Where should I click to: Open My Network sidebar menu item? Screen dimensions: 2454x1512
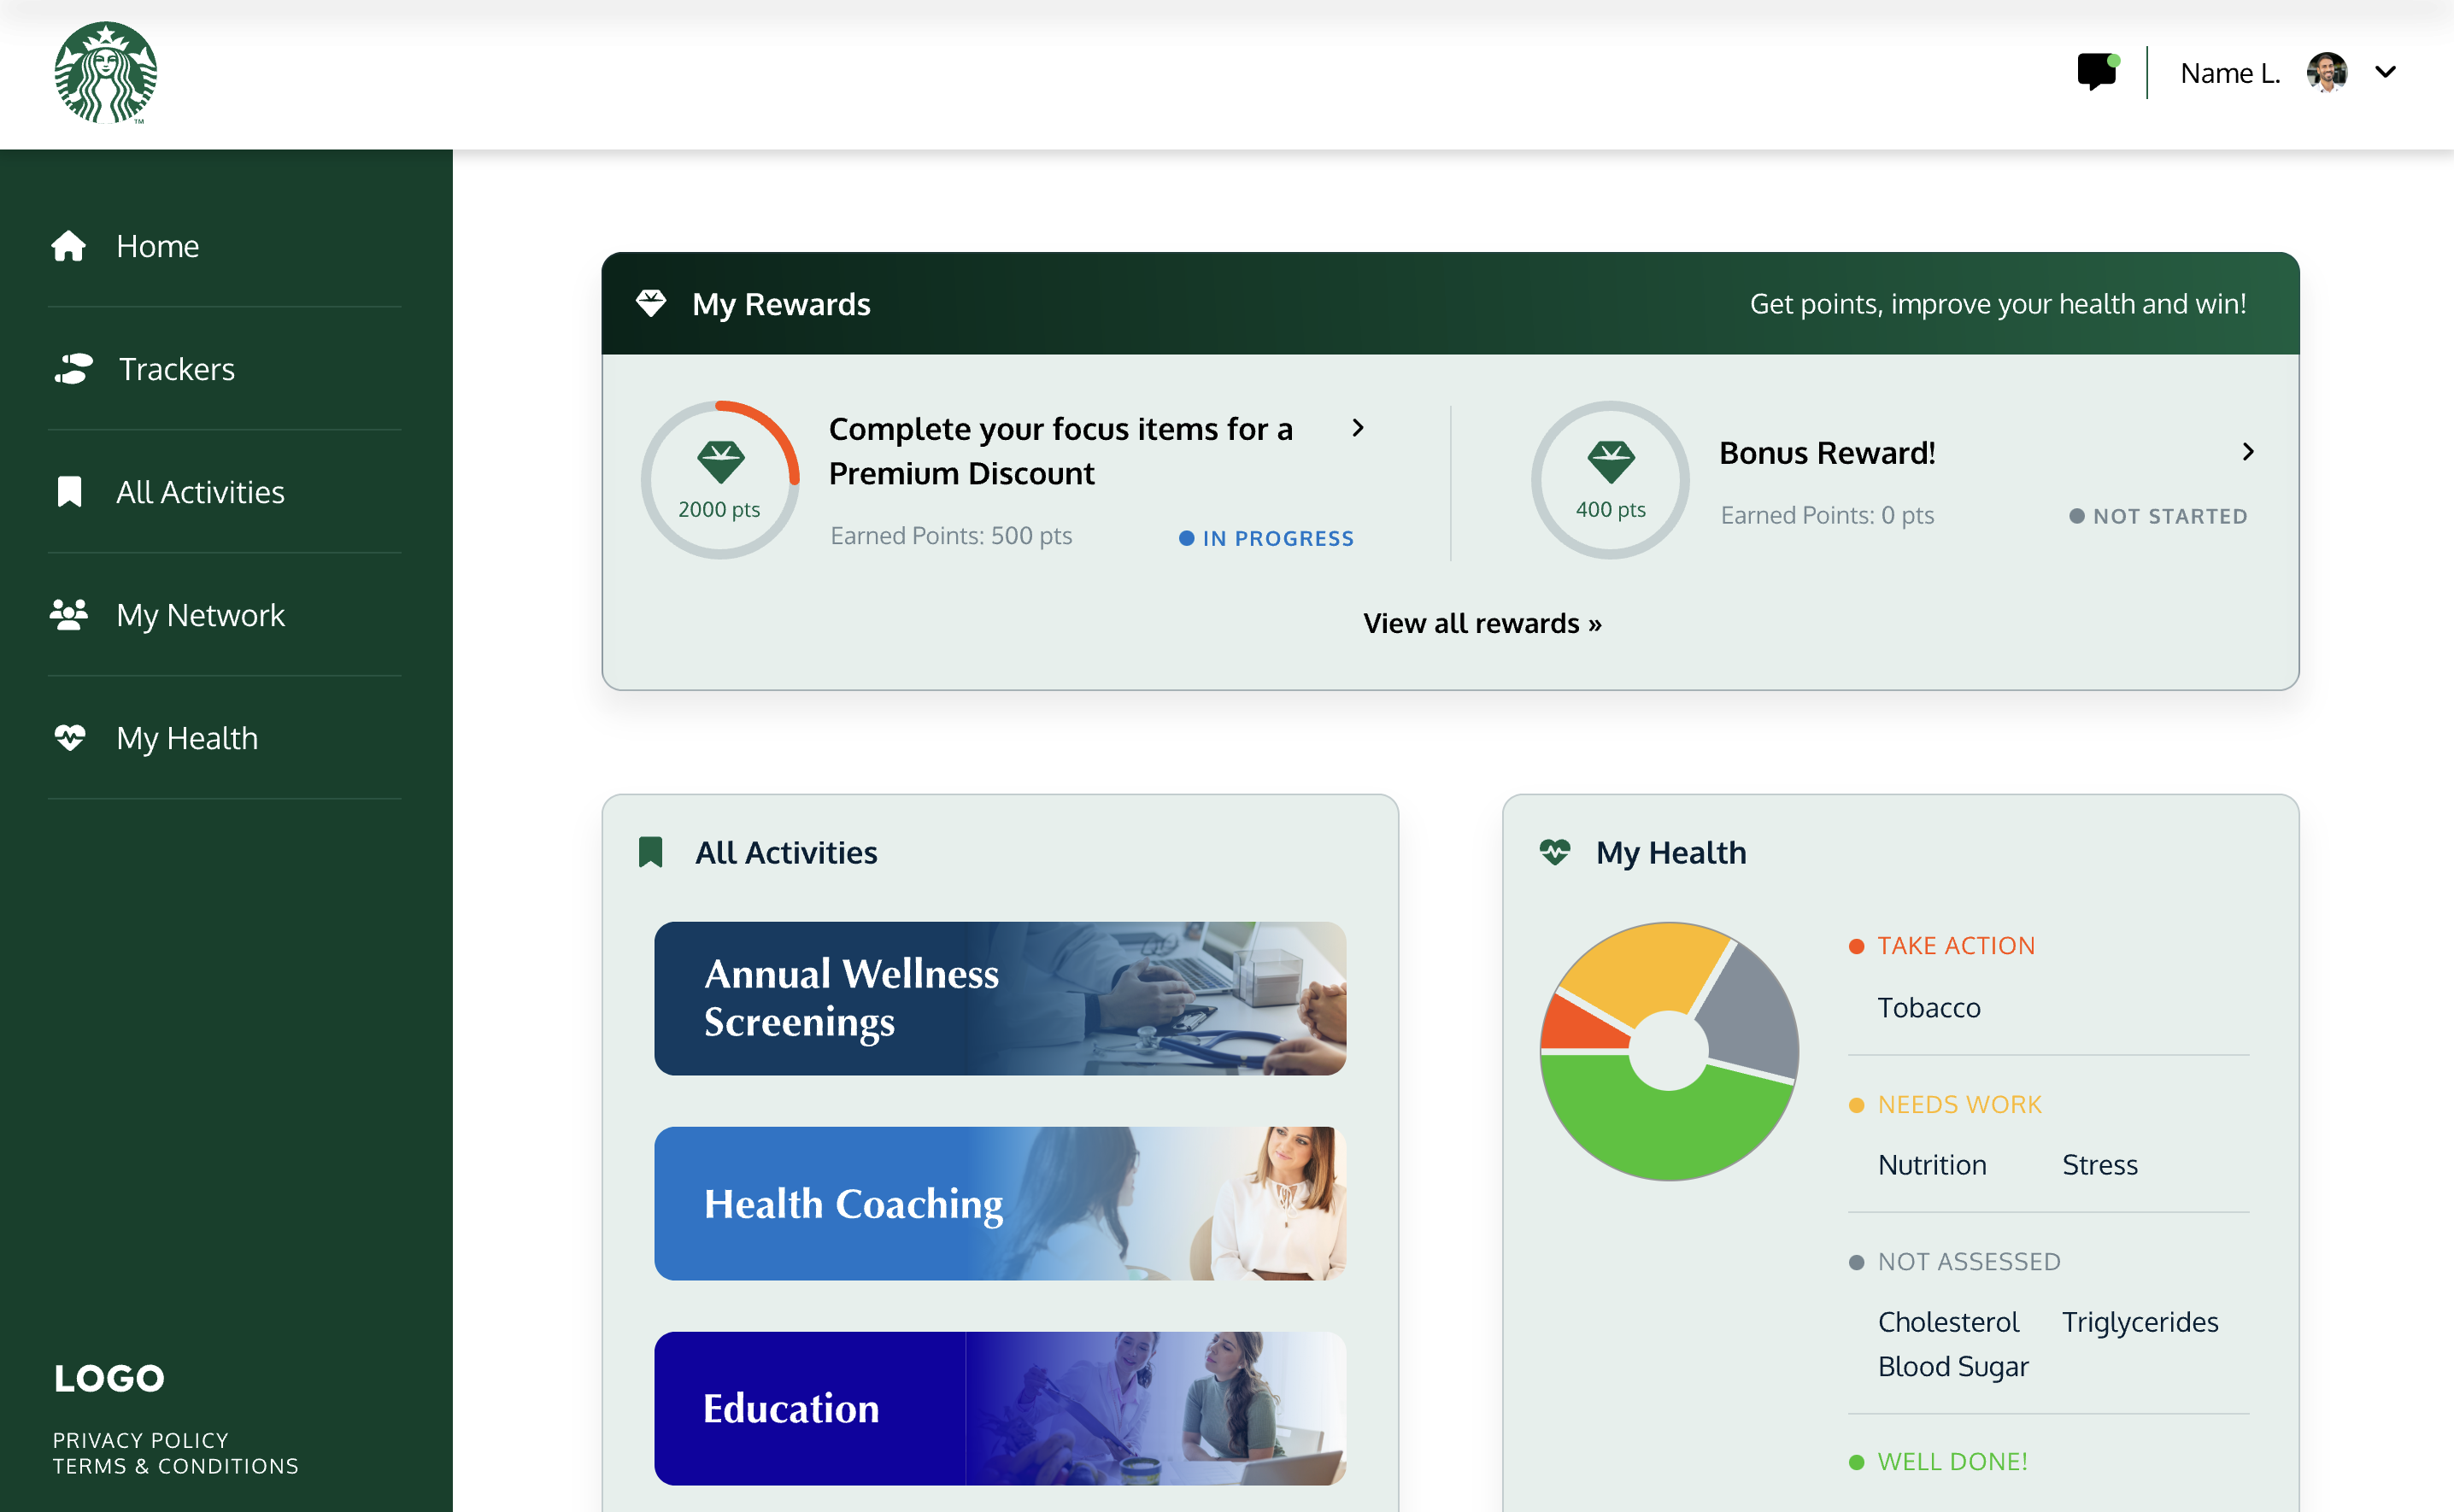pos(200,614)
